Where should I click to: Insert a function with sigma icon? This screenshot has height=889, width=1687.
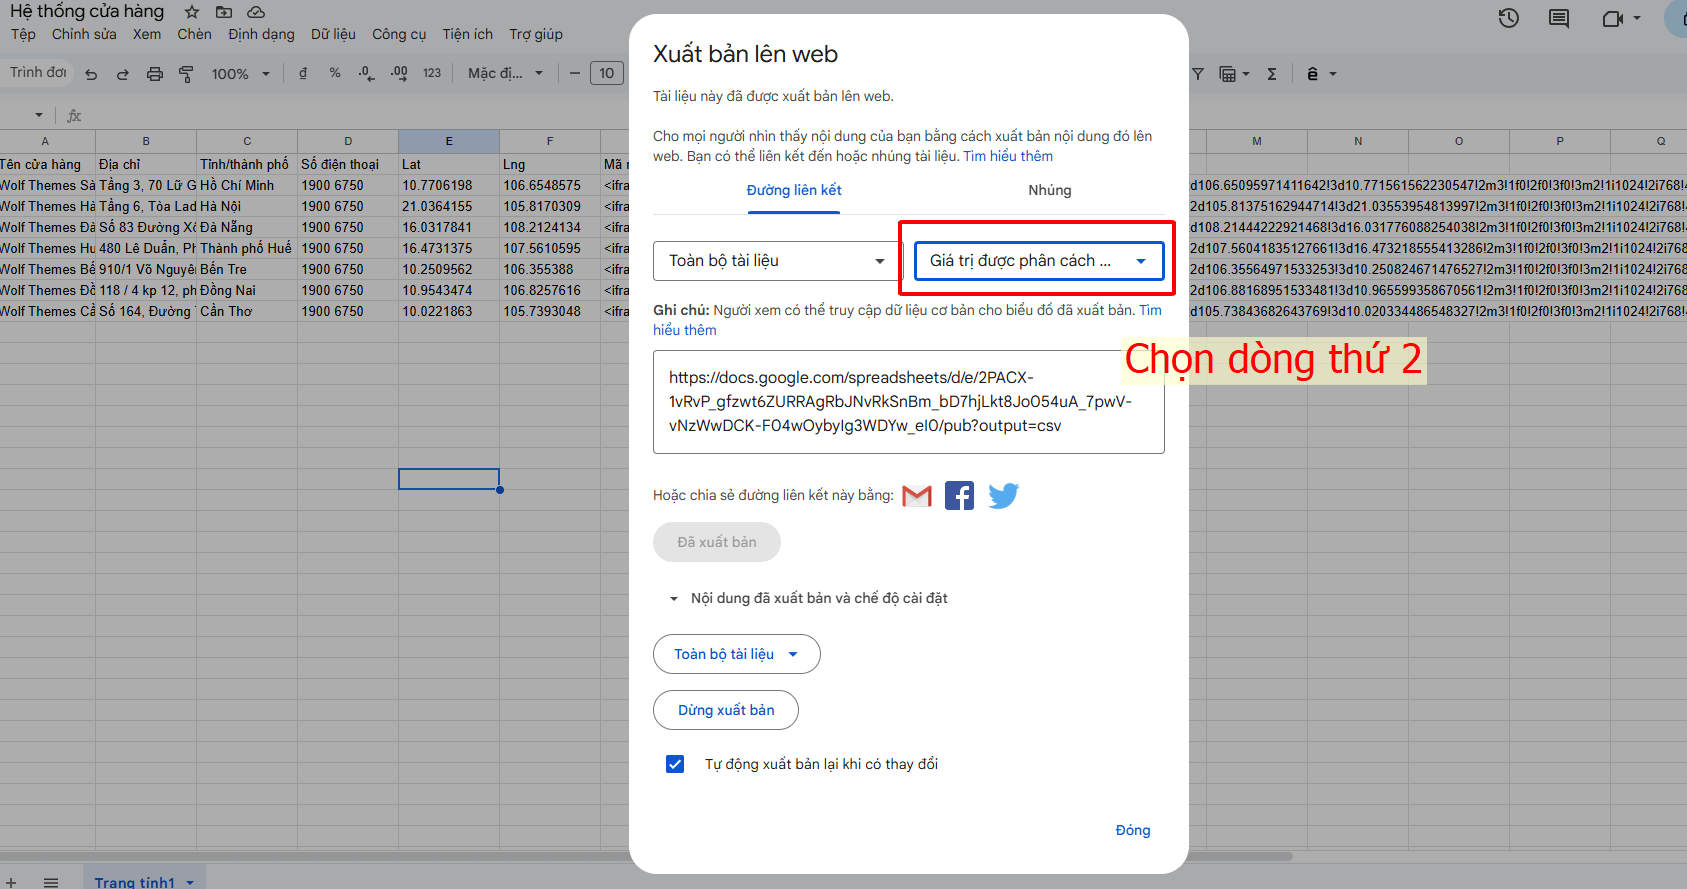click(1272, 74)
